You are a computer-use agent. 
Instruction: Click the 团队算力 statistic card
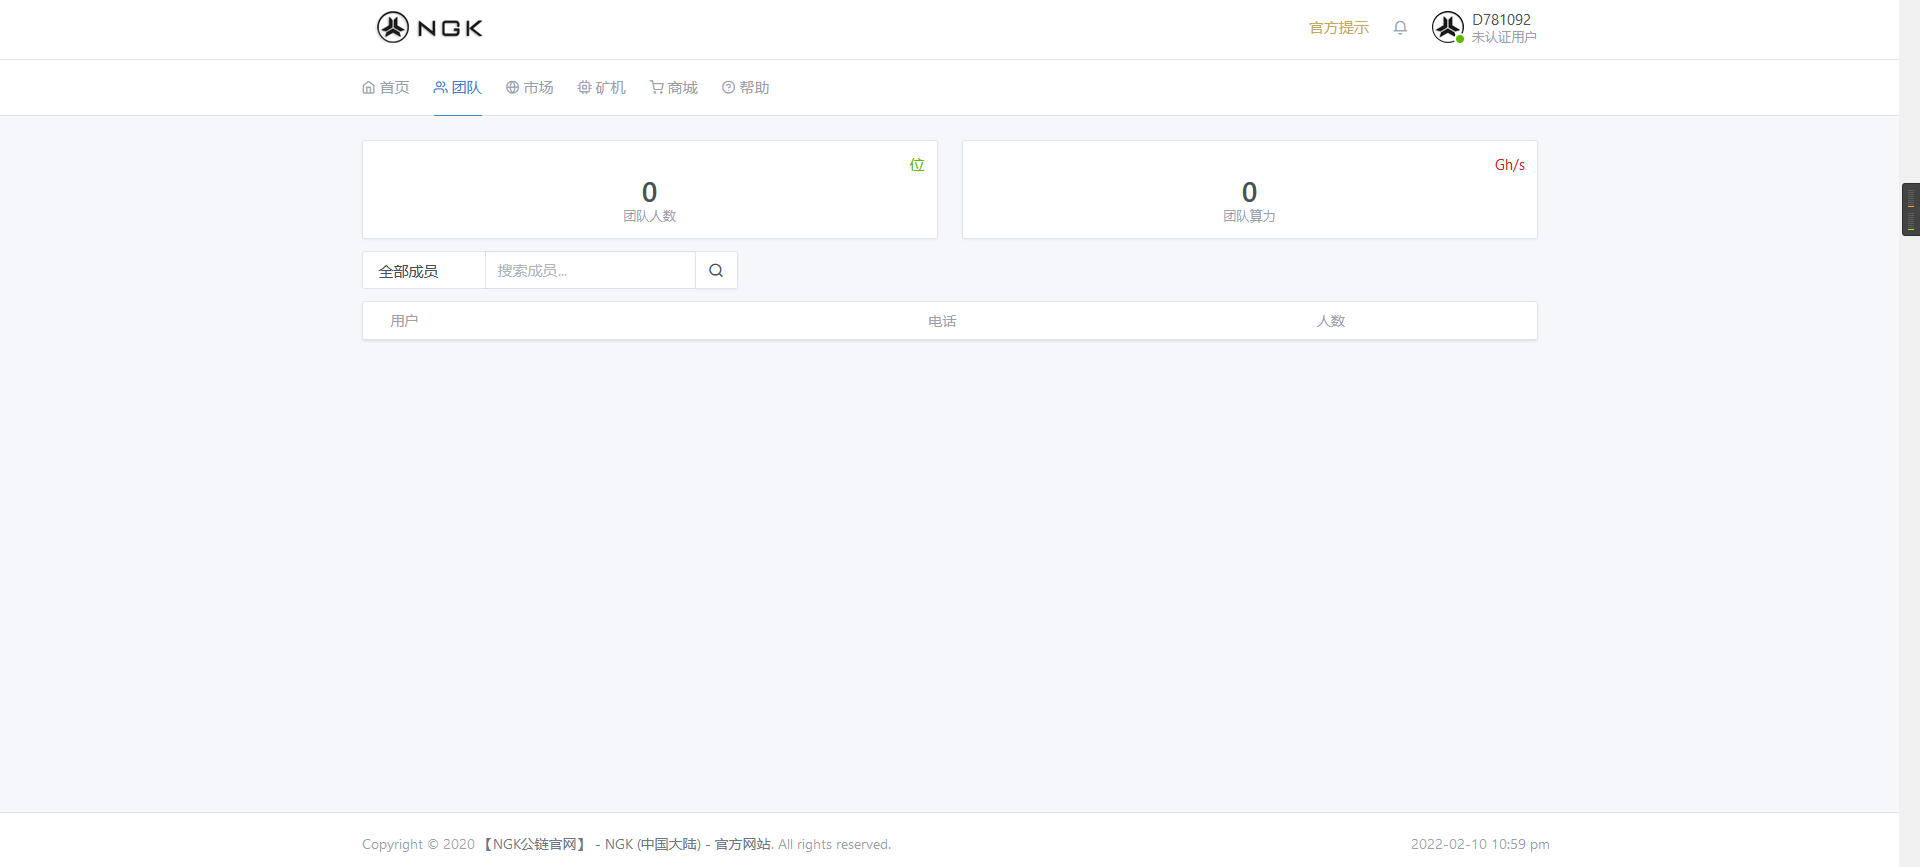(1249, 190)
